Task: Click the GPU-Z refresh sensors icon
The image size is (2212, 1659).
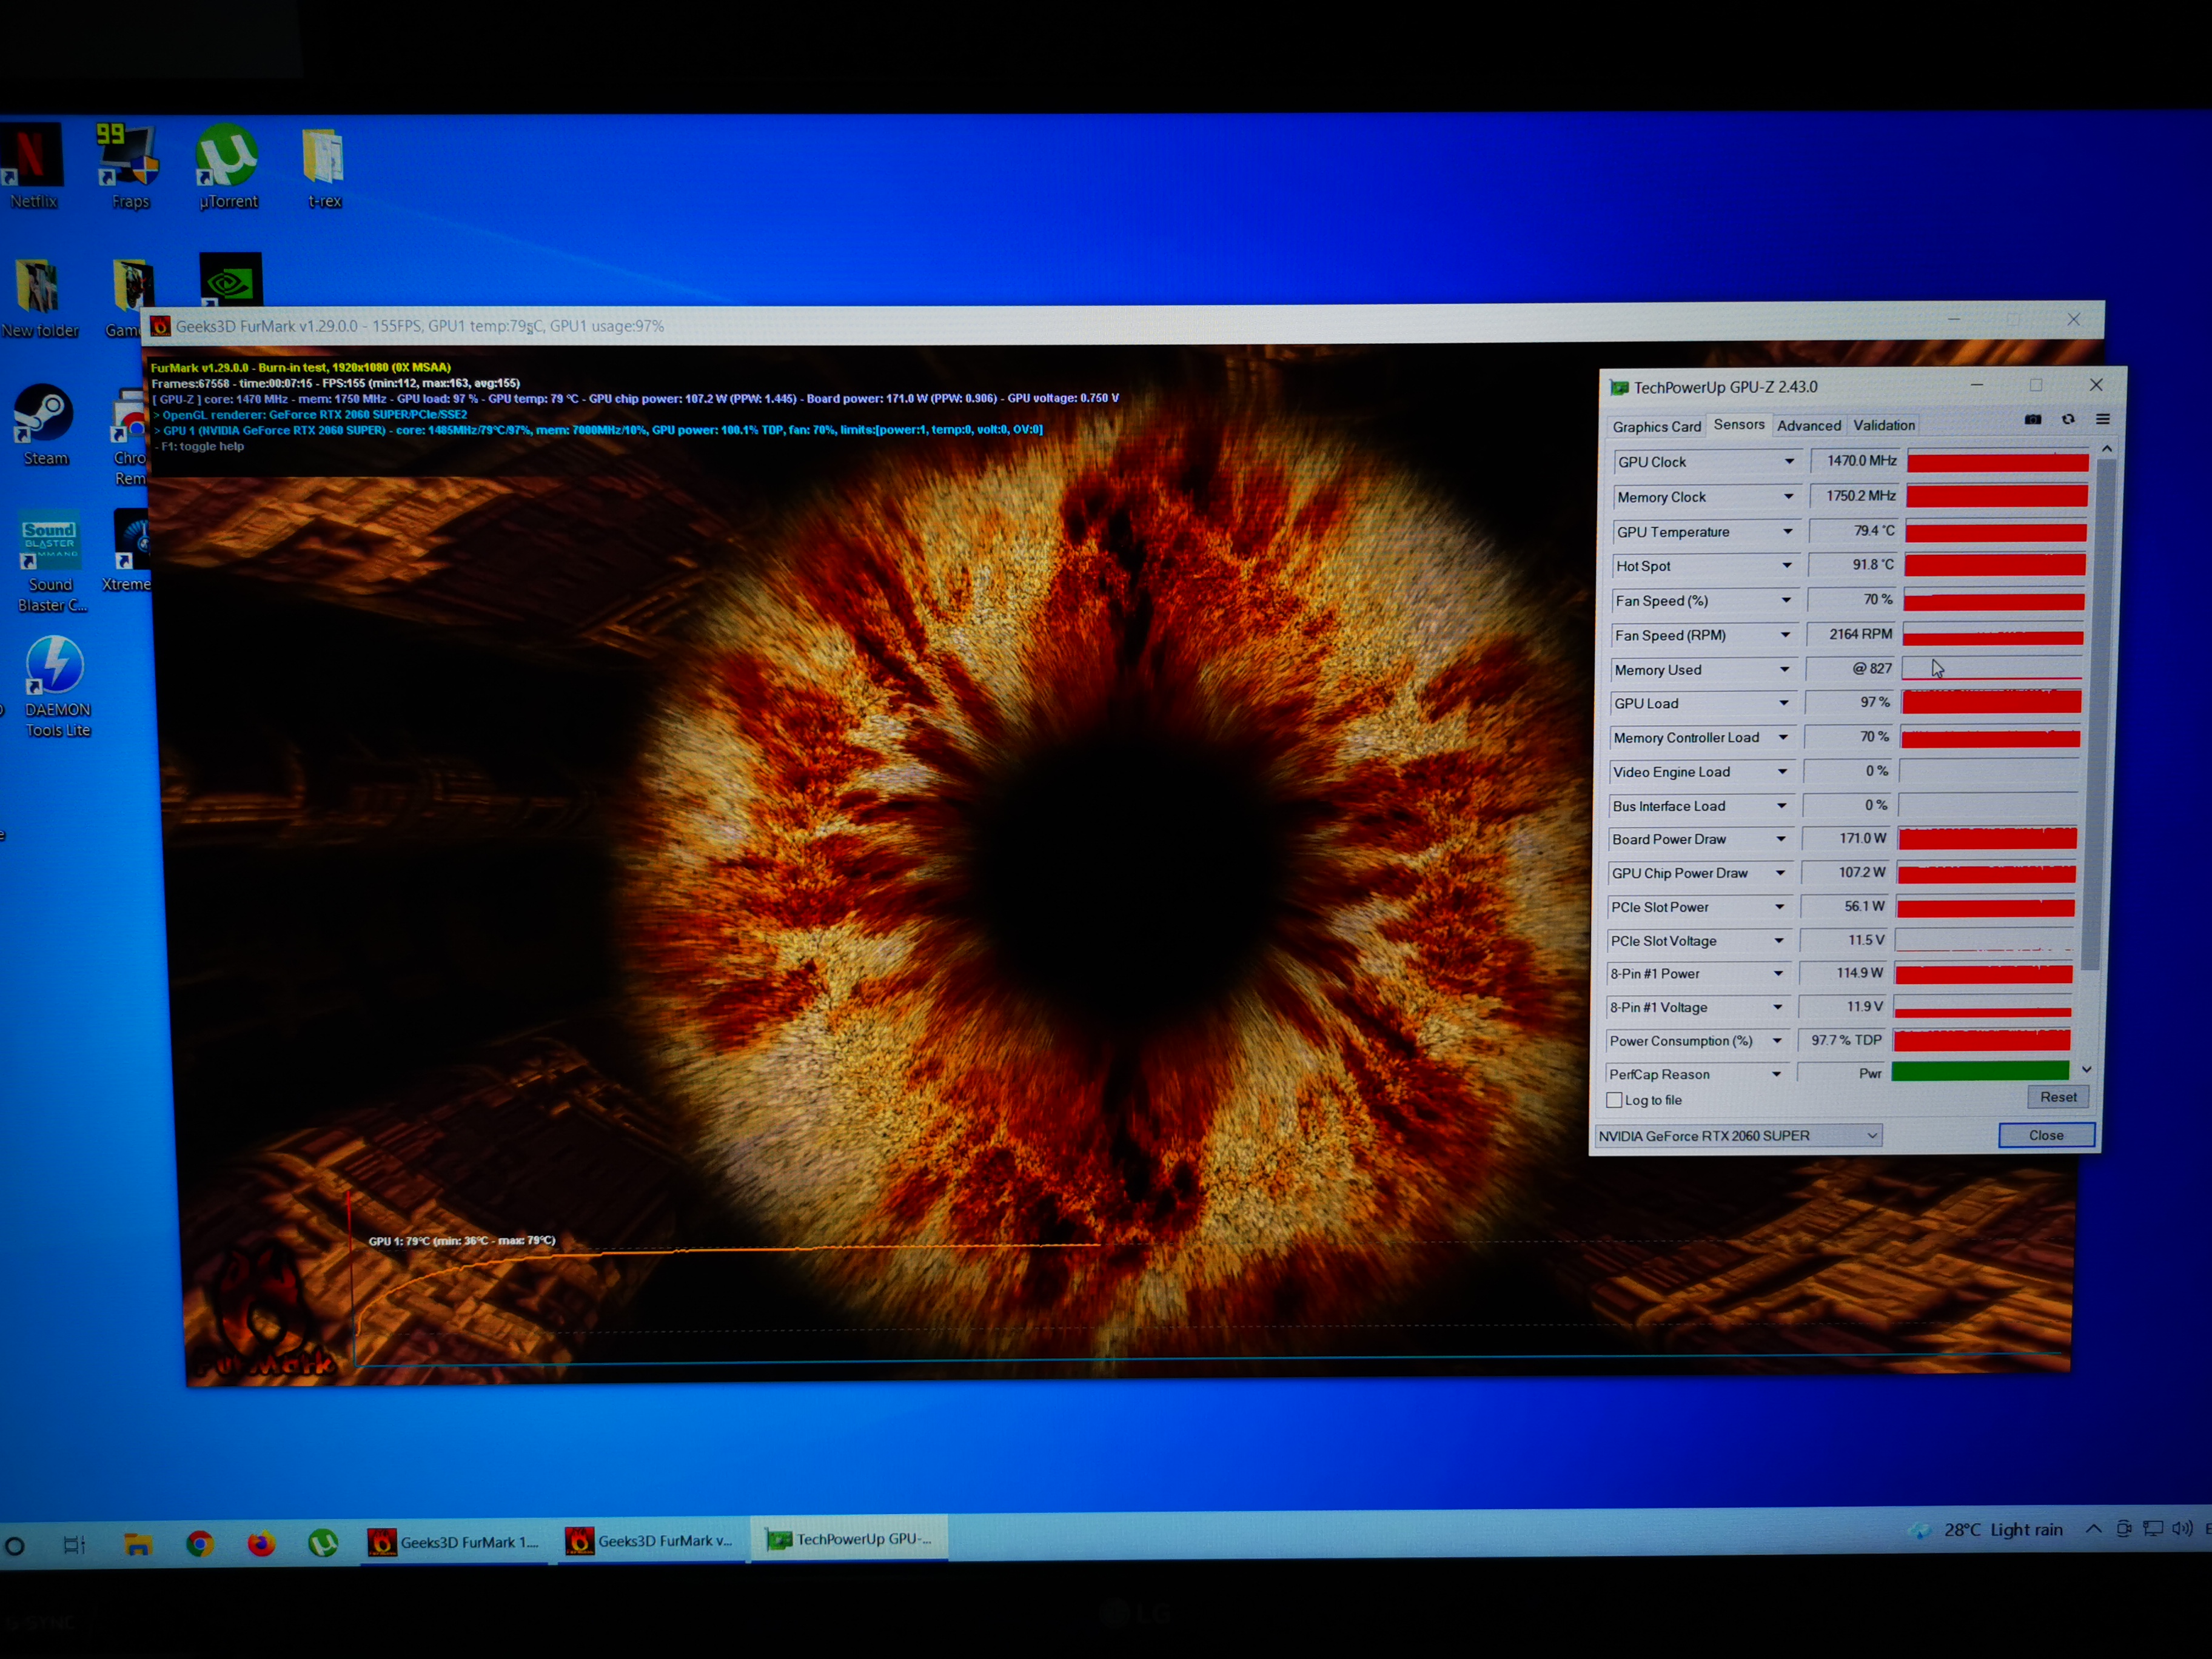Action: click(2068, 420)
